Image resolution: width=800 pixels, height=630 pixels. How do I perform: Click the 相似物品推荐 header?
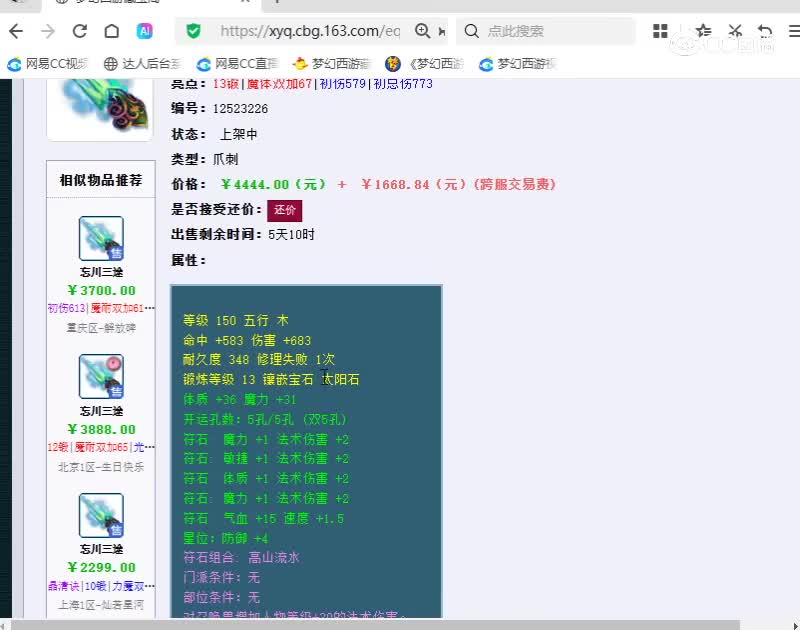point(101,180)
